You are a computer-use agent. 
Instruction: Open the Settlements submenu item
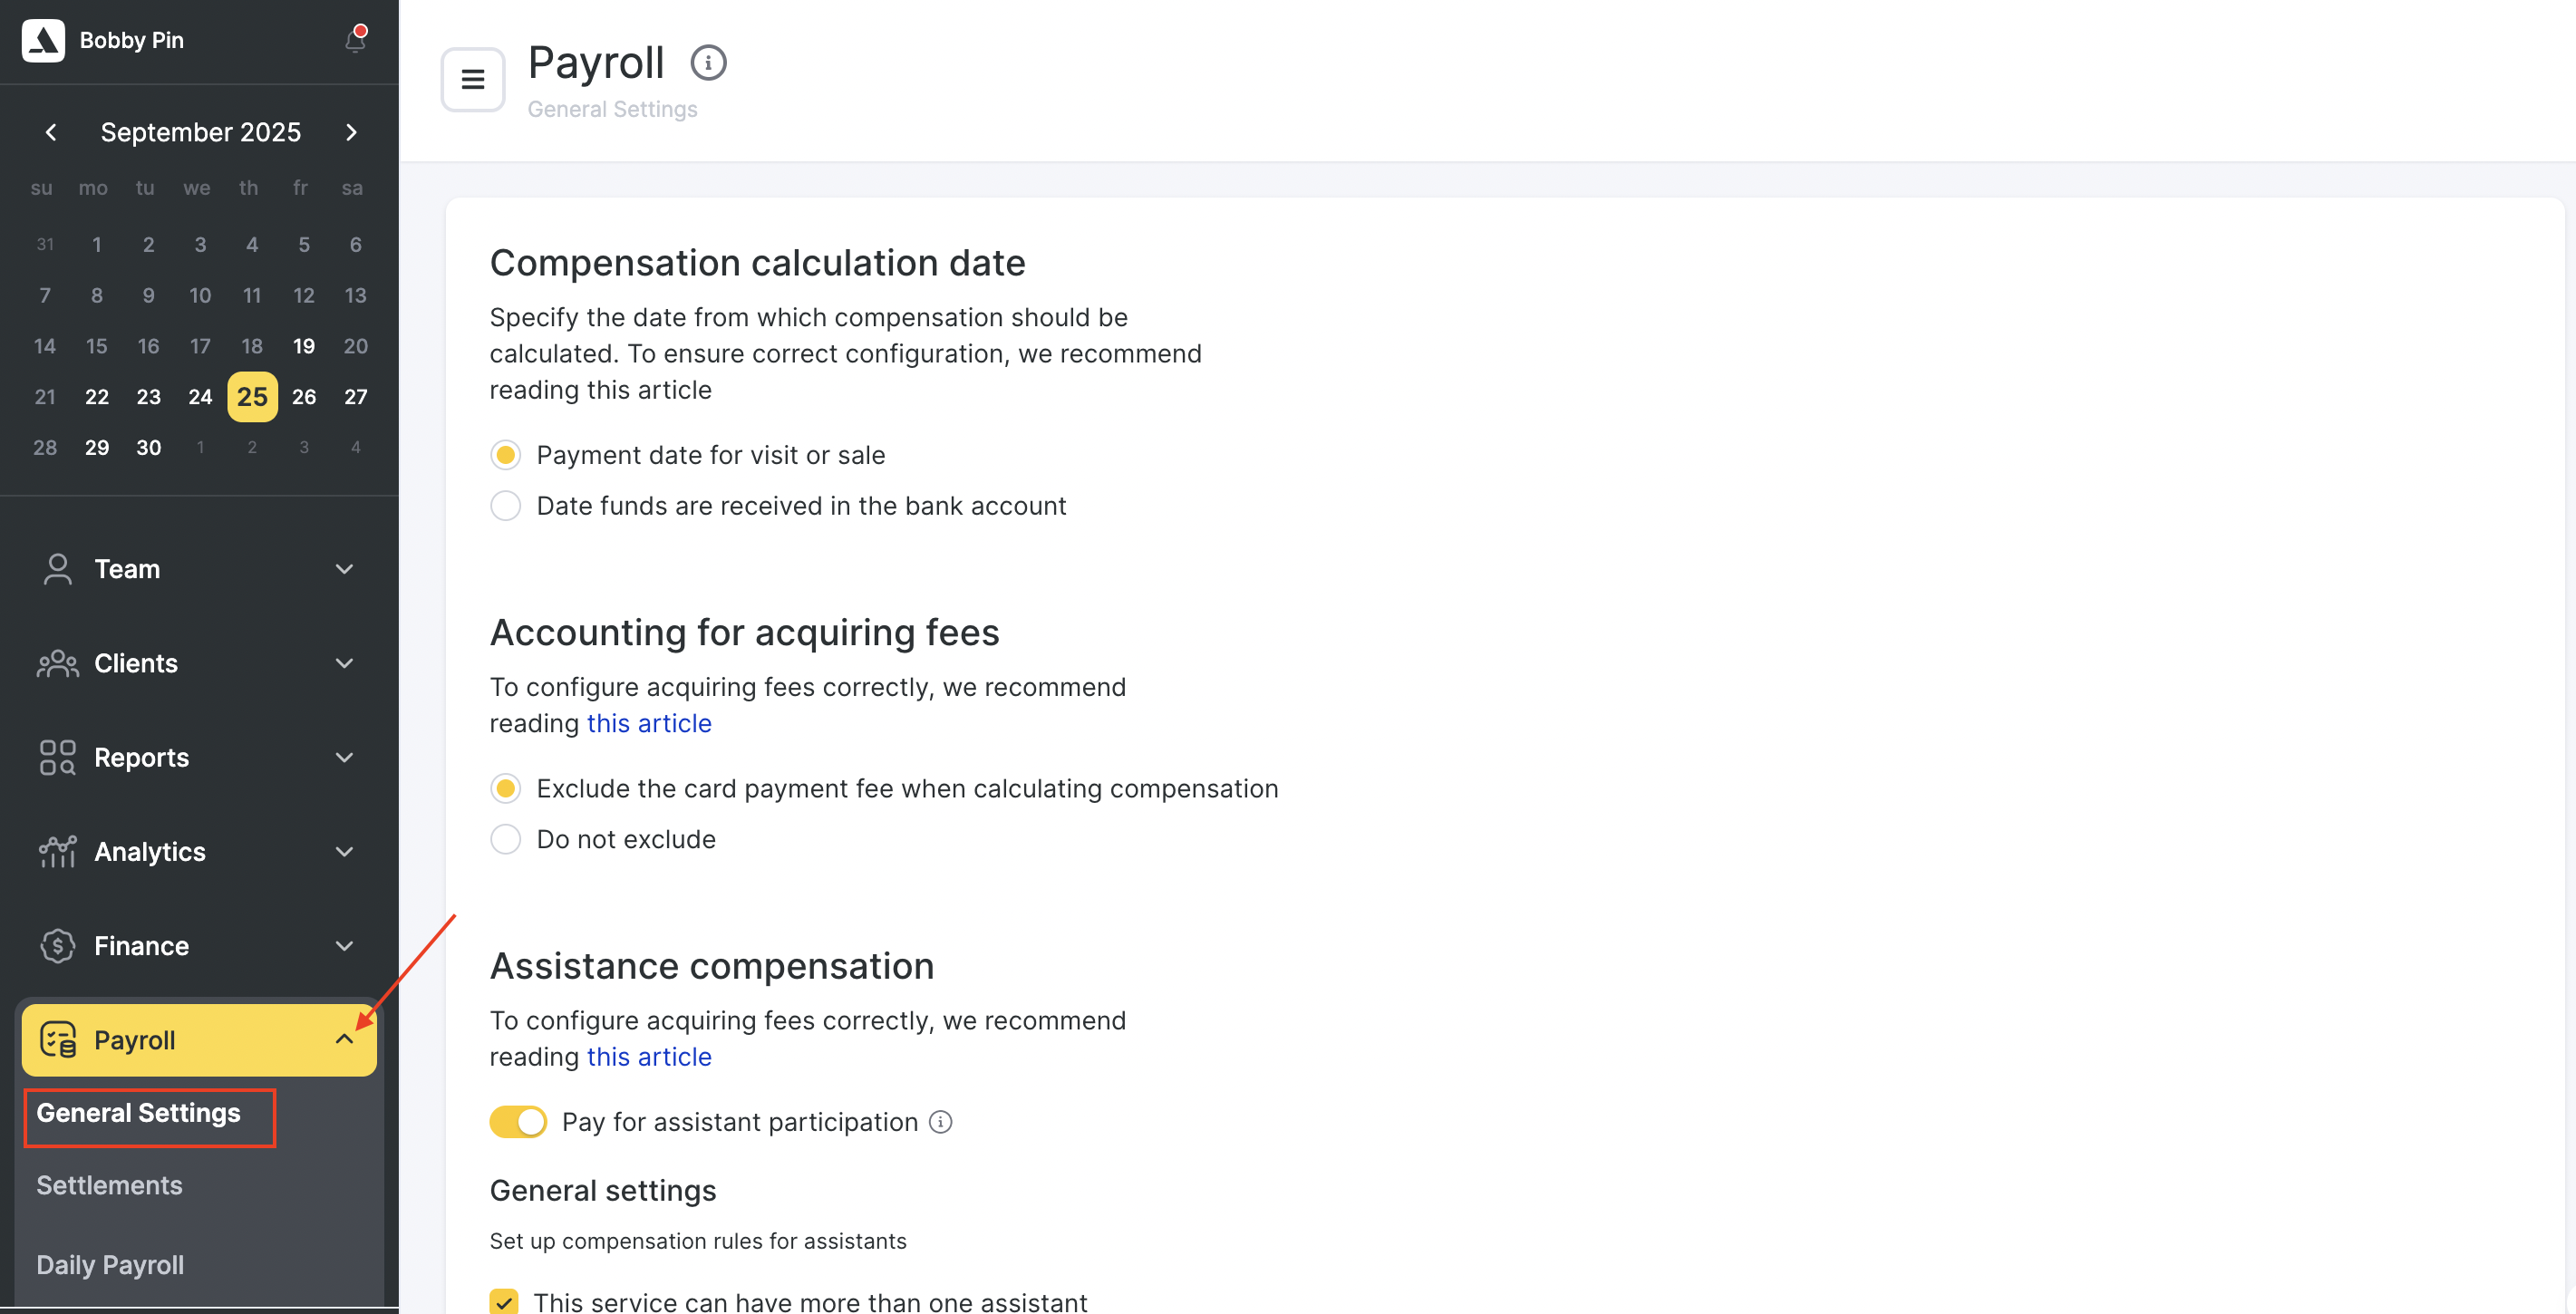click(109, 1185)
